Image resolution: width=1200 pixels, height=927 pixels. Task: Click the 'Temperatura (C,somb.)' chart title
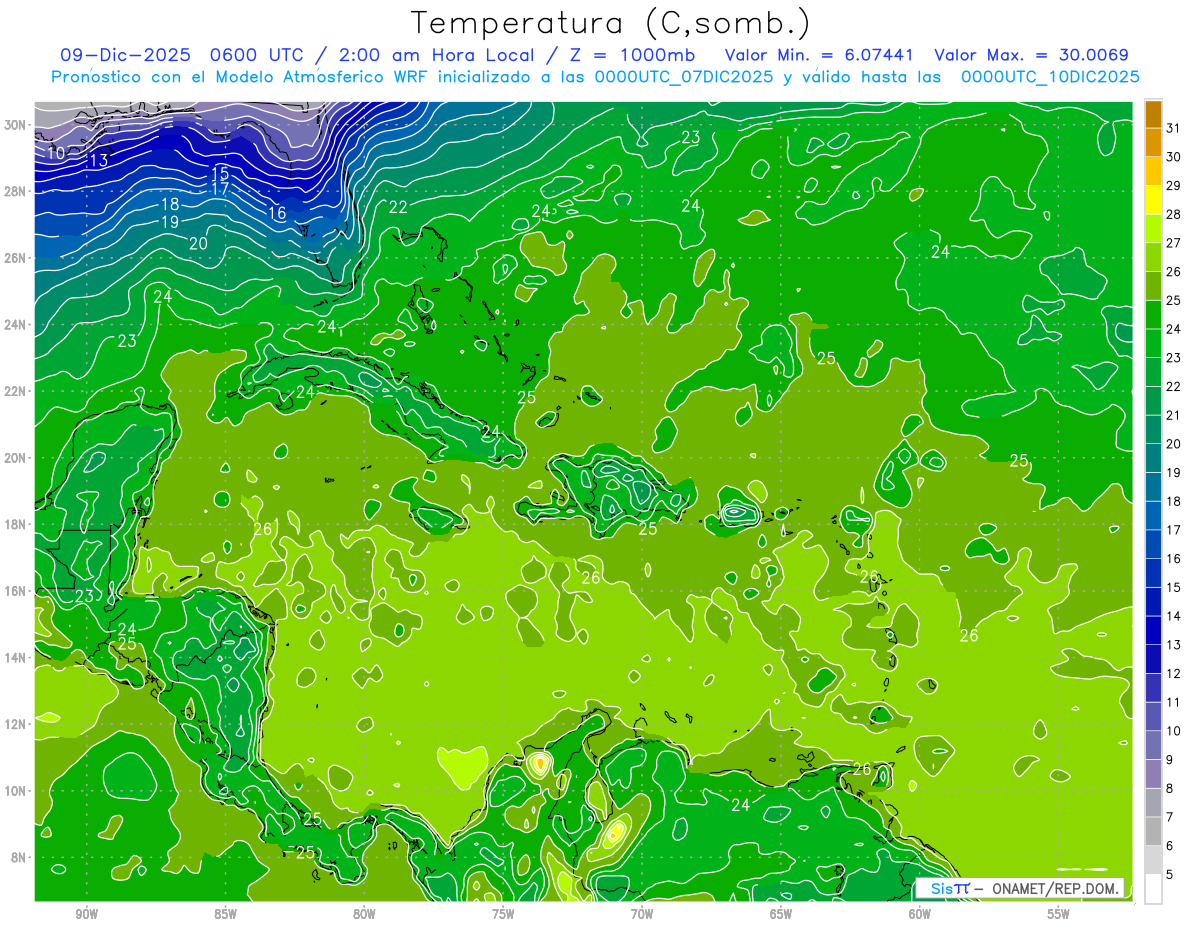coord(611,23)
